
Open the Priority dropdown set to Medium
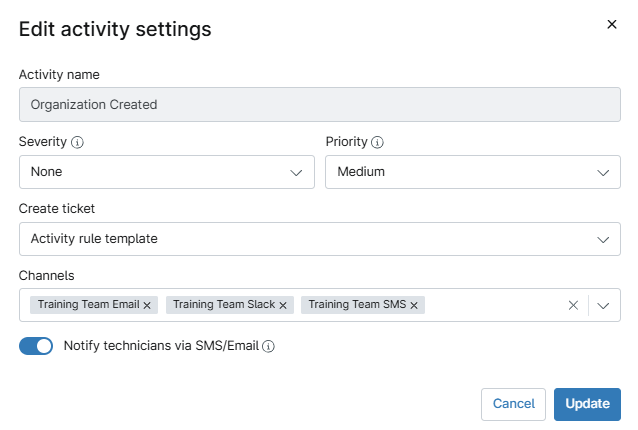[x=473, y=172]
